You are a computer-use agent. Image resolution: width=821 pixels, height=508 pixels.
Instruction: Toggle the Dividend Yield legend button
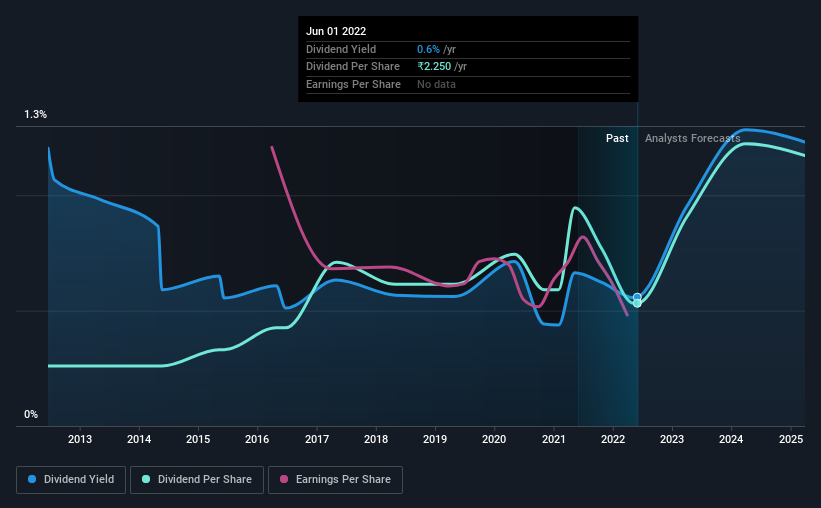pyautogui.click(x=71, y=479)
